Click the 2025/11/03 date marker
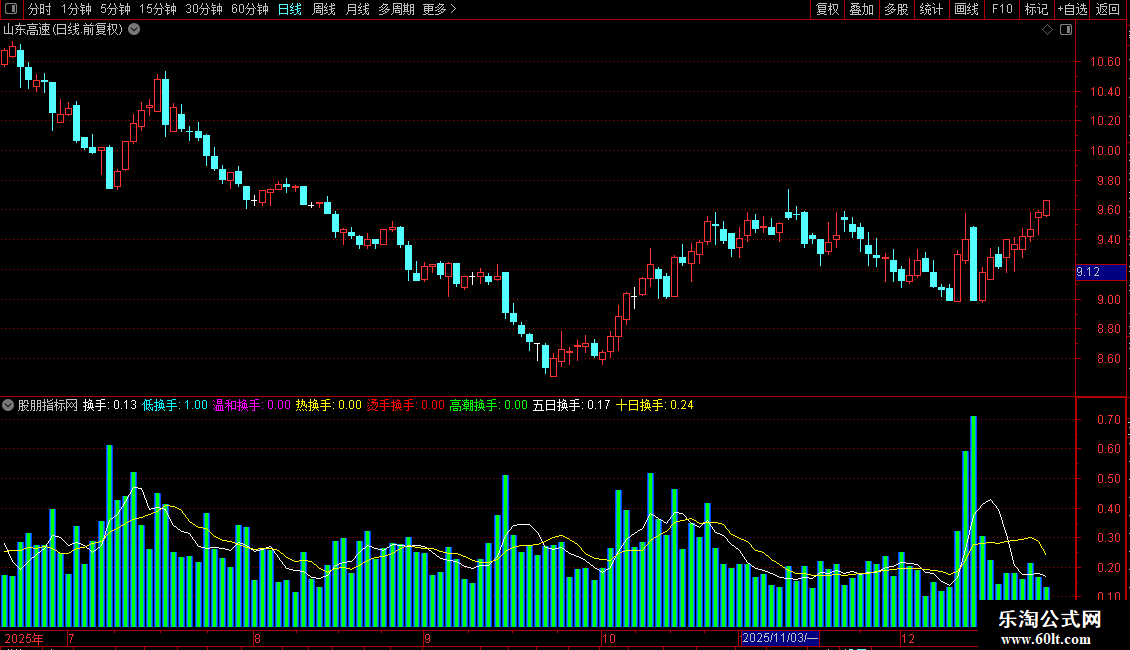Viewport: 1130px width, 650px height. tap(780, 638)
